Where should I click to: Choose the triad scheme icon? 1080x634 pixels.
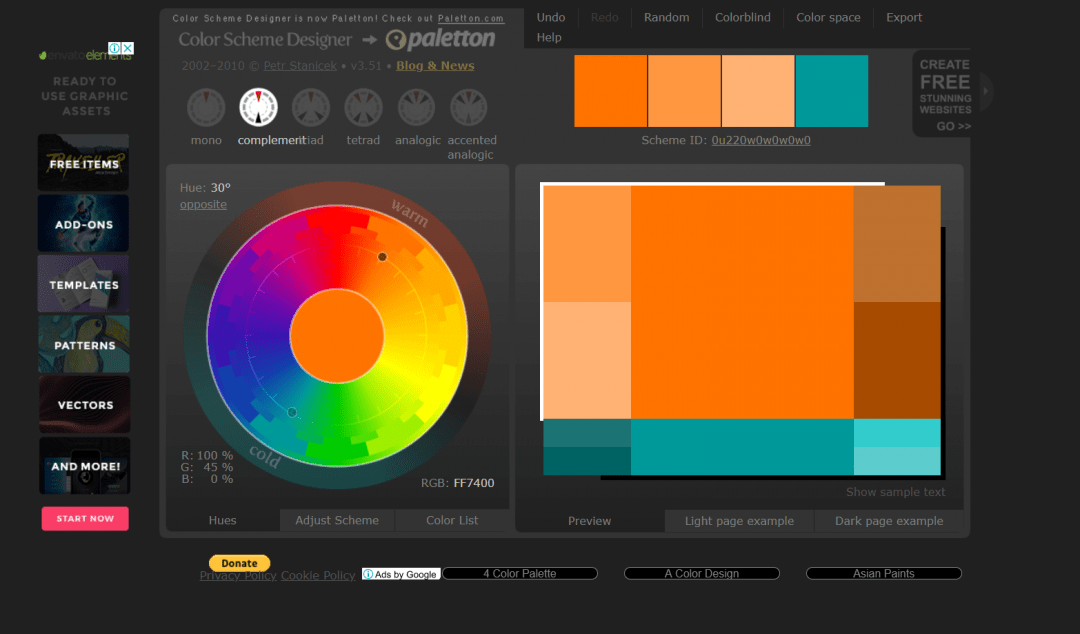coord(311,108)
